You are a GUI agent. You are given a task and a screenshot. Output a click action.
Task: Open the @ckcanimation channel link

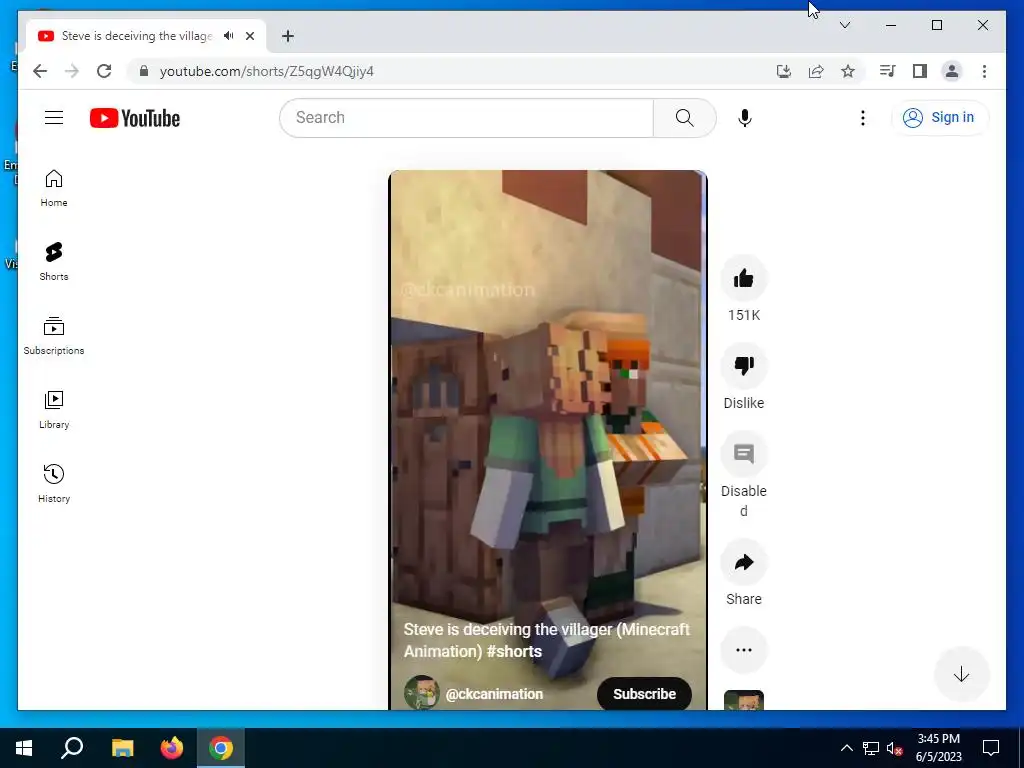[494, 694]
